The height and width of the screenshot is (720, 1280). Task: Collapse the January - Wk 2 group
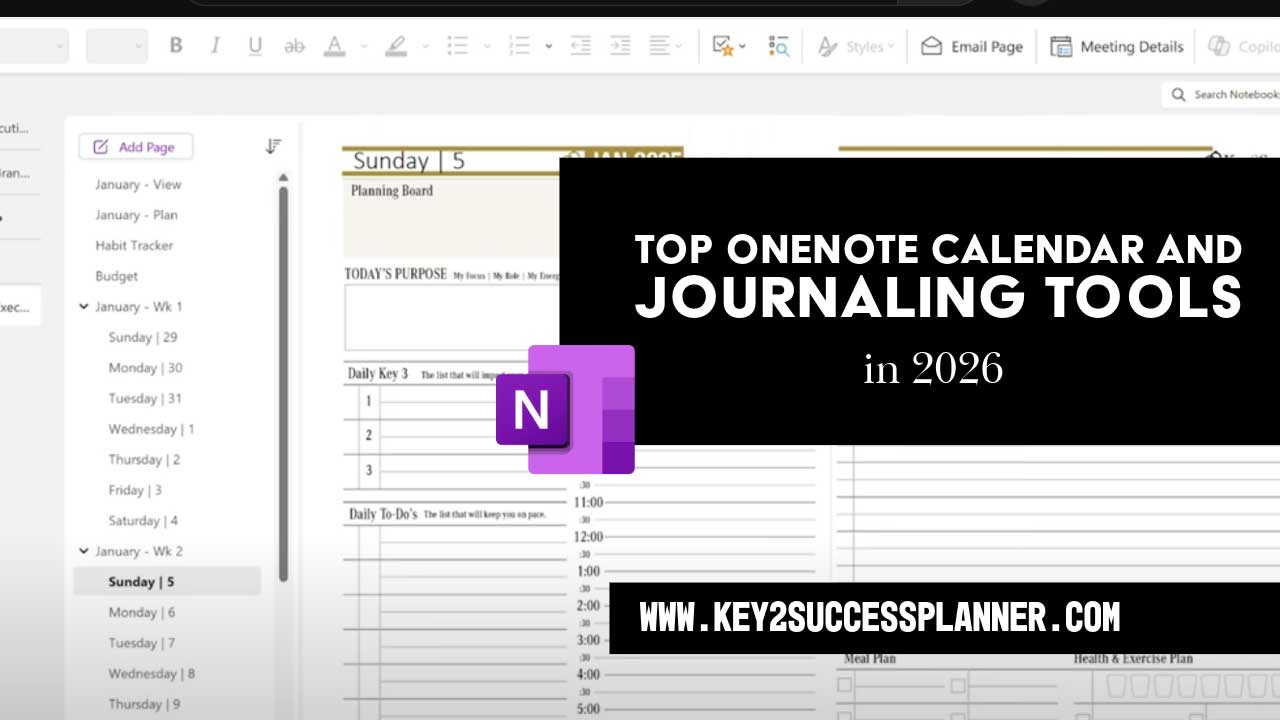tap(84, 551)
